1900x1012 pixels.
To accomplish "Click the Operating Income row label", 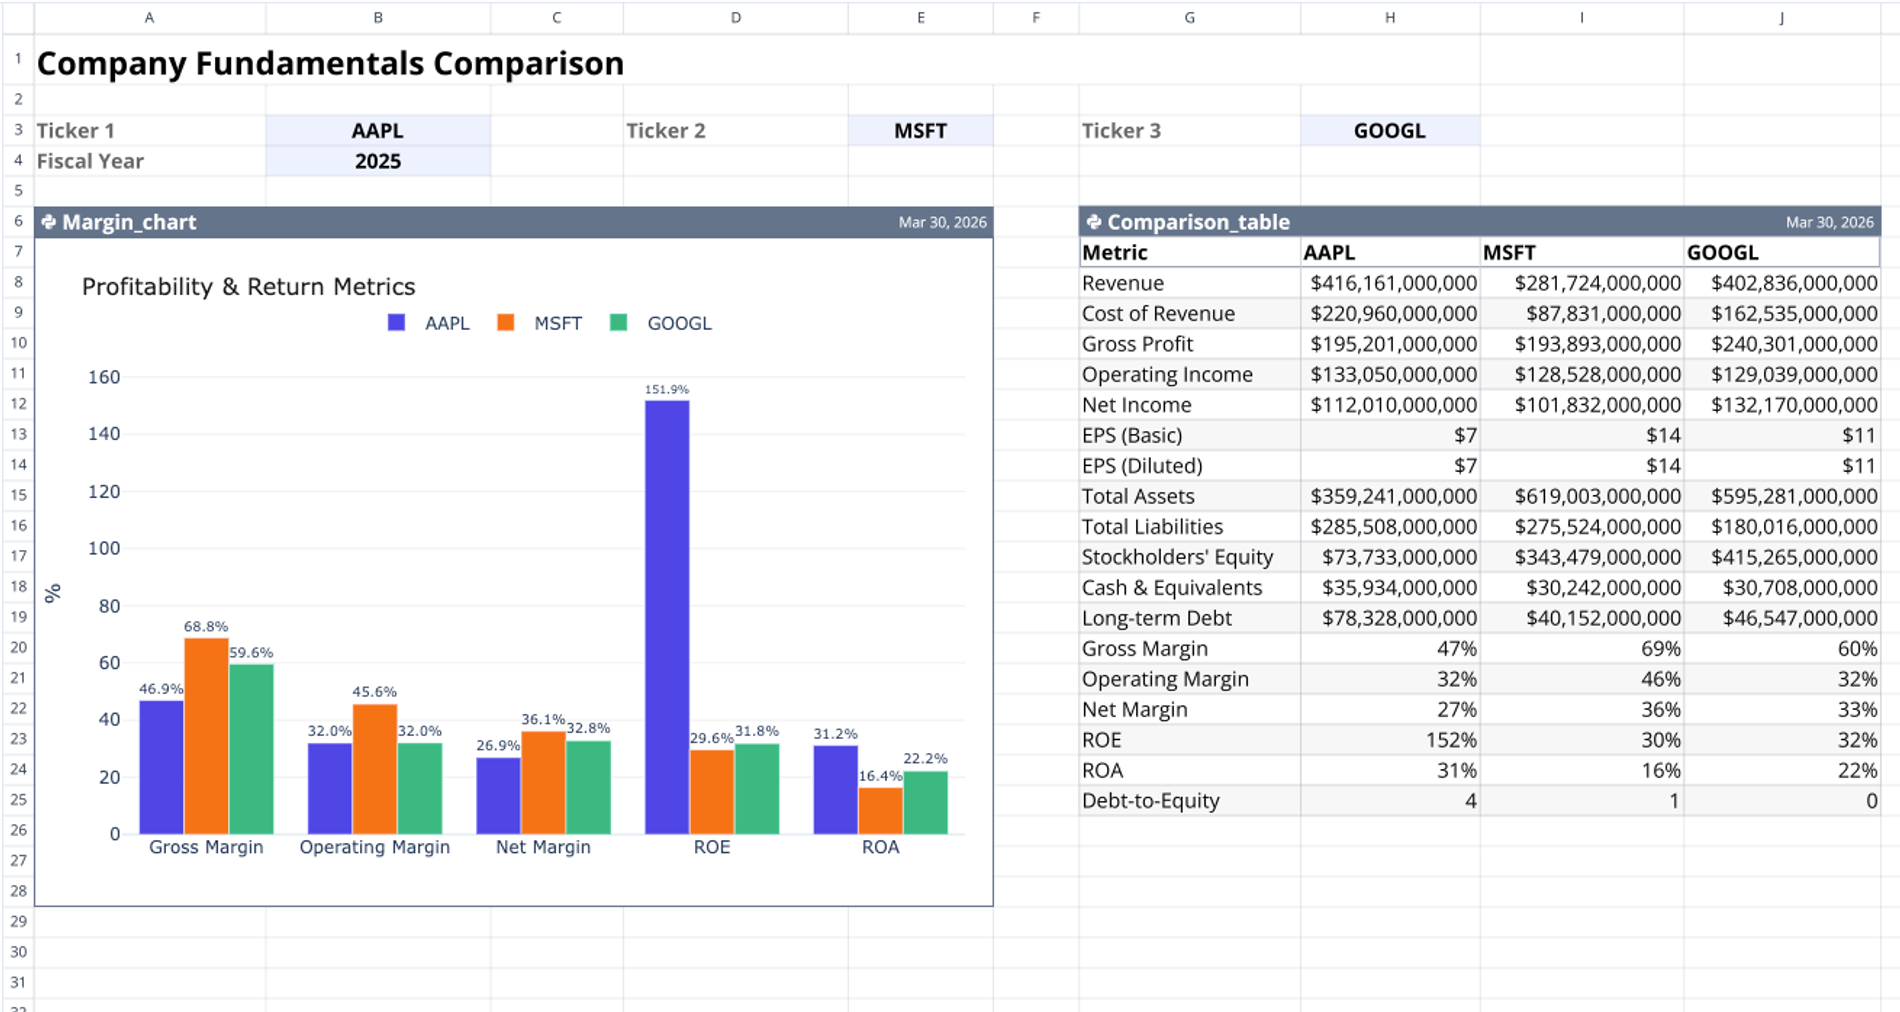I will pos(1167,375).
